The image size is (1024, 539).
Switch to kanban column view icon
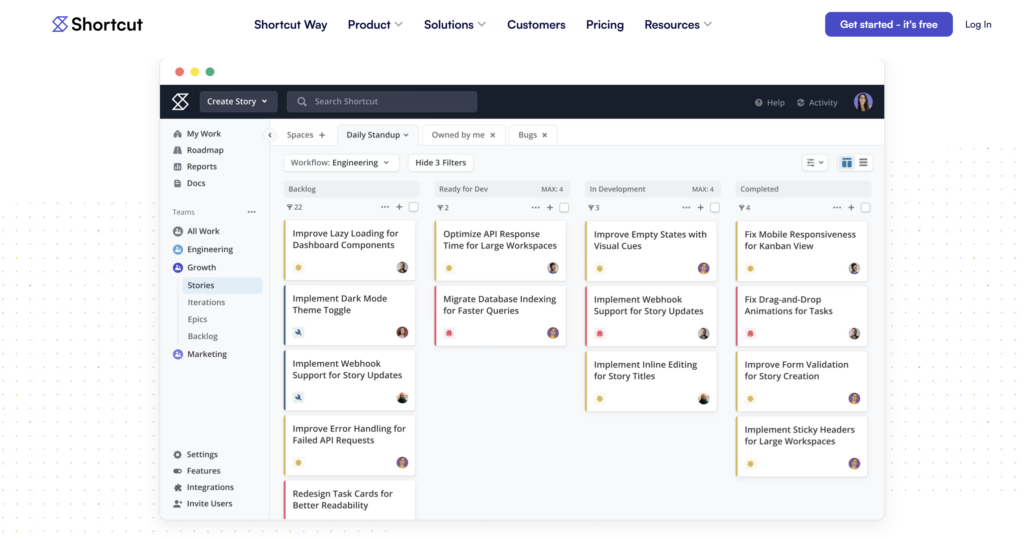pyautogui.click(x=846, y=163)
